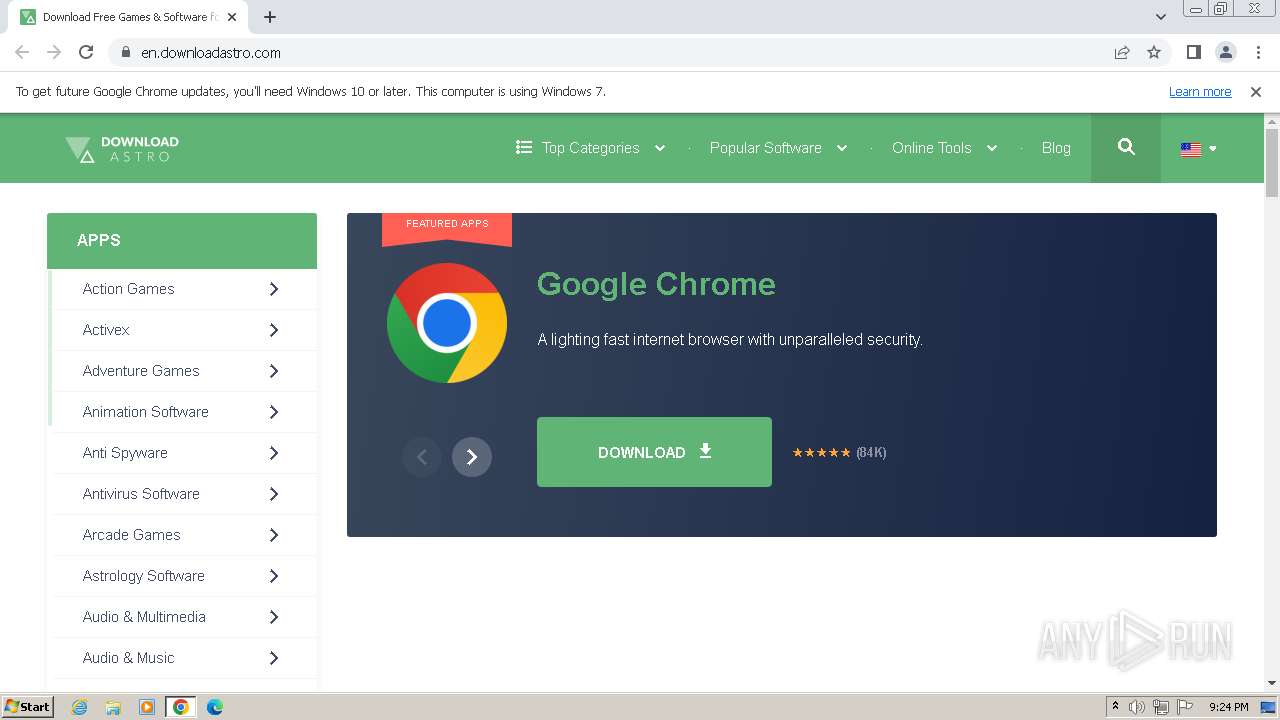The width and height of the screenshot is (1280, 720).
Task: Open the Blog page
Action: [1056, 148]
